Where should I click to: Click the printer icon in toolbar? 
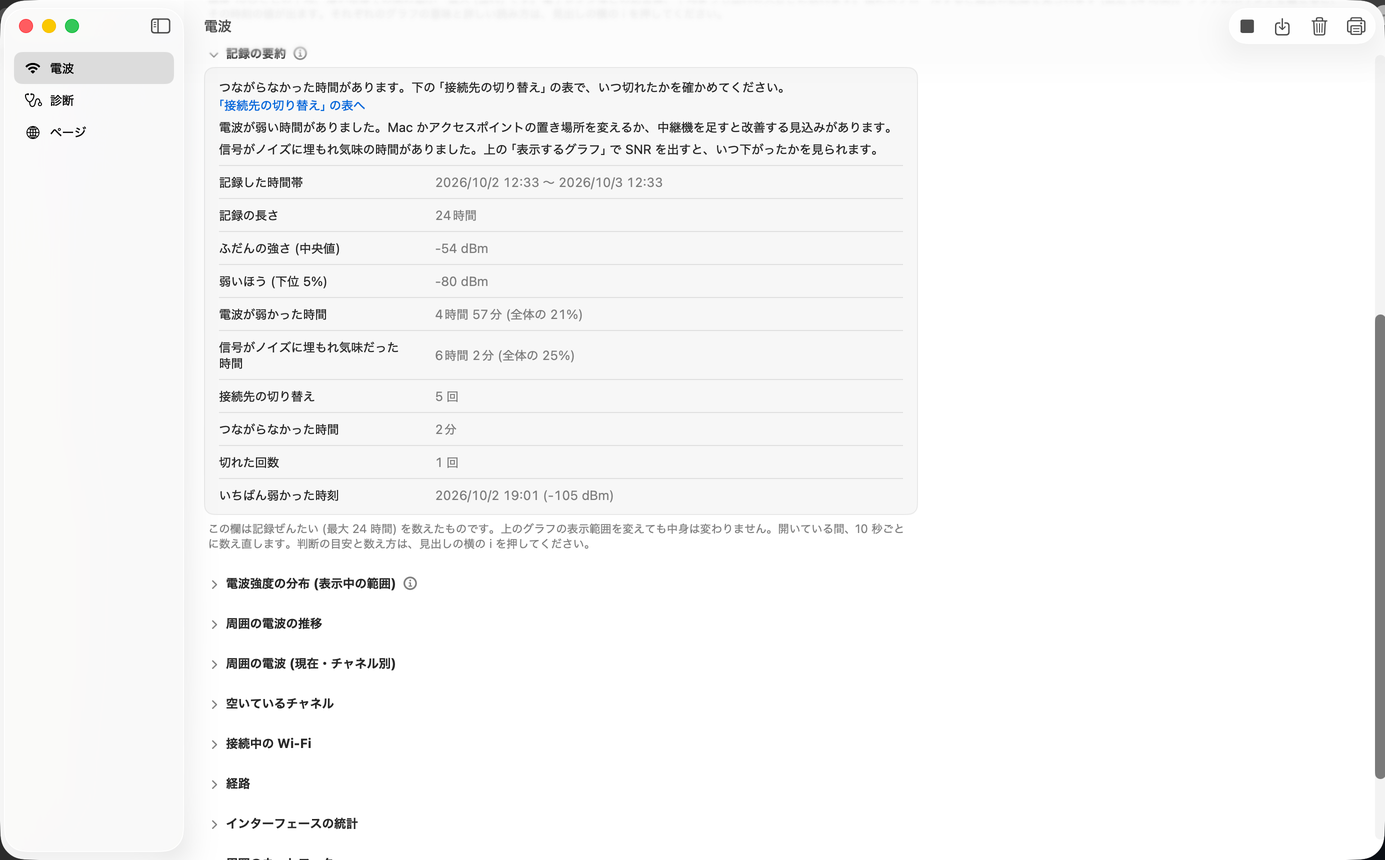coord(1356,27)
